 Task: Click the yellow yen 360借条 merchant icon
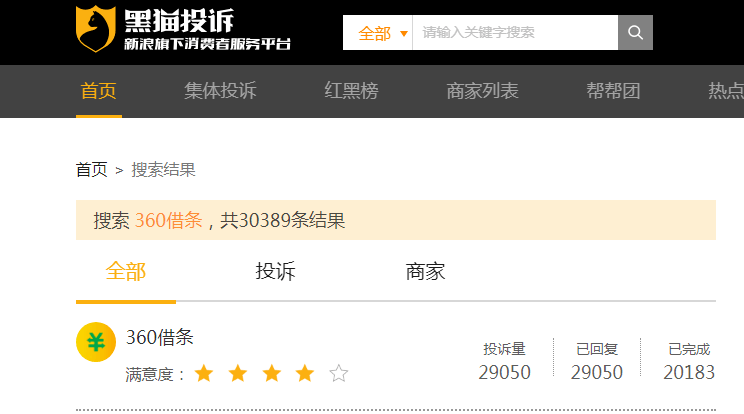point(96,342)
